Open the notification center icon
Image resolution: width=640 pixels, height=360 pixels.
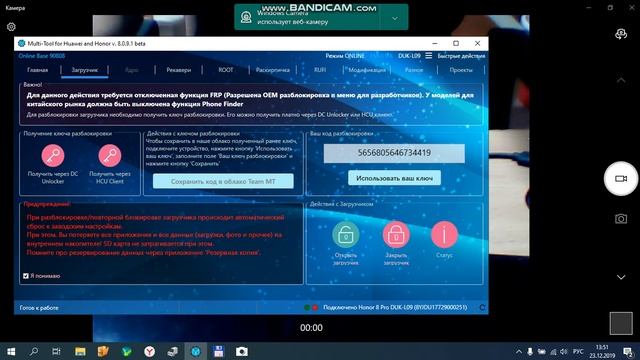pyautogui.click(x=628, y=351)
